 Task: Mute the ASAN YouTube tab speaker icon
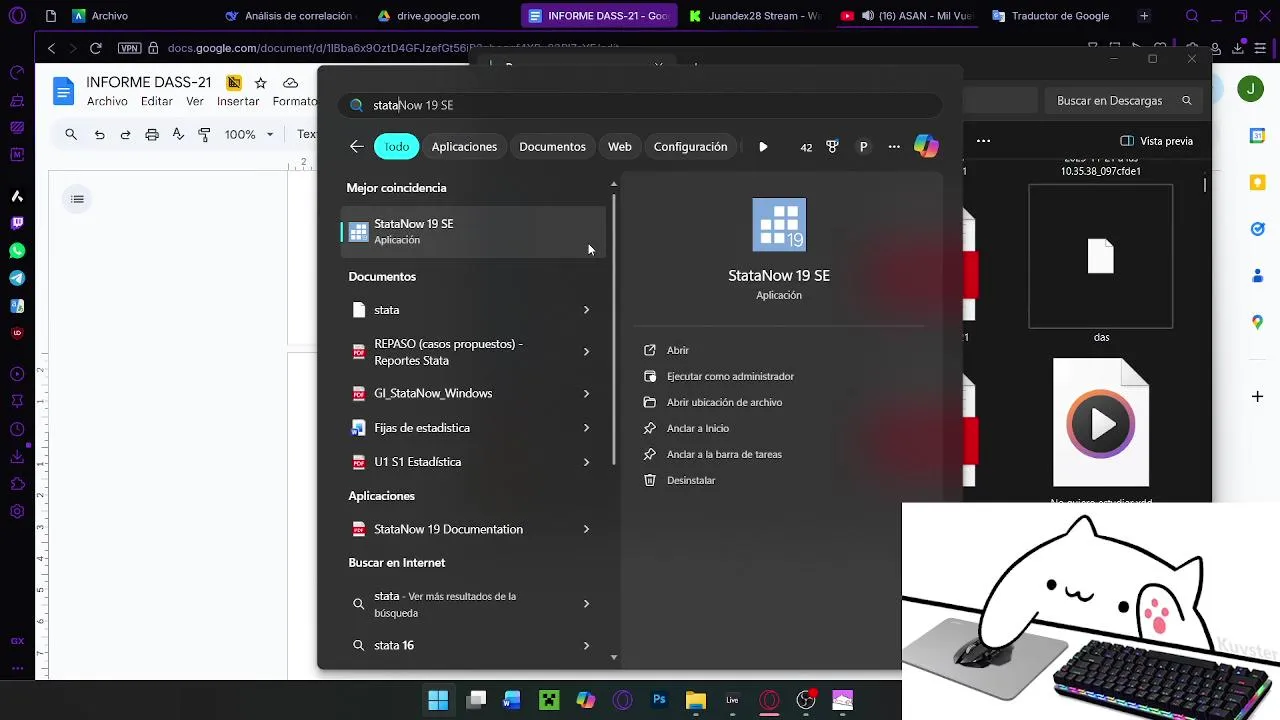point(867,16)
